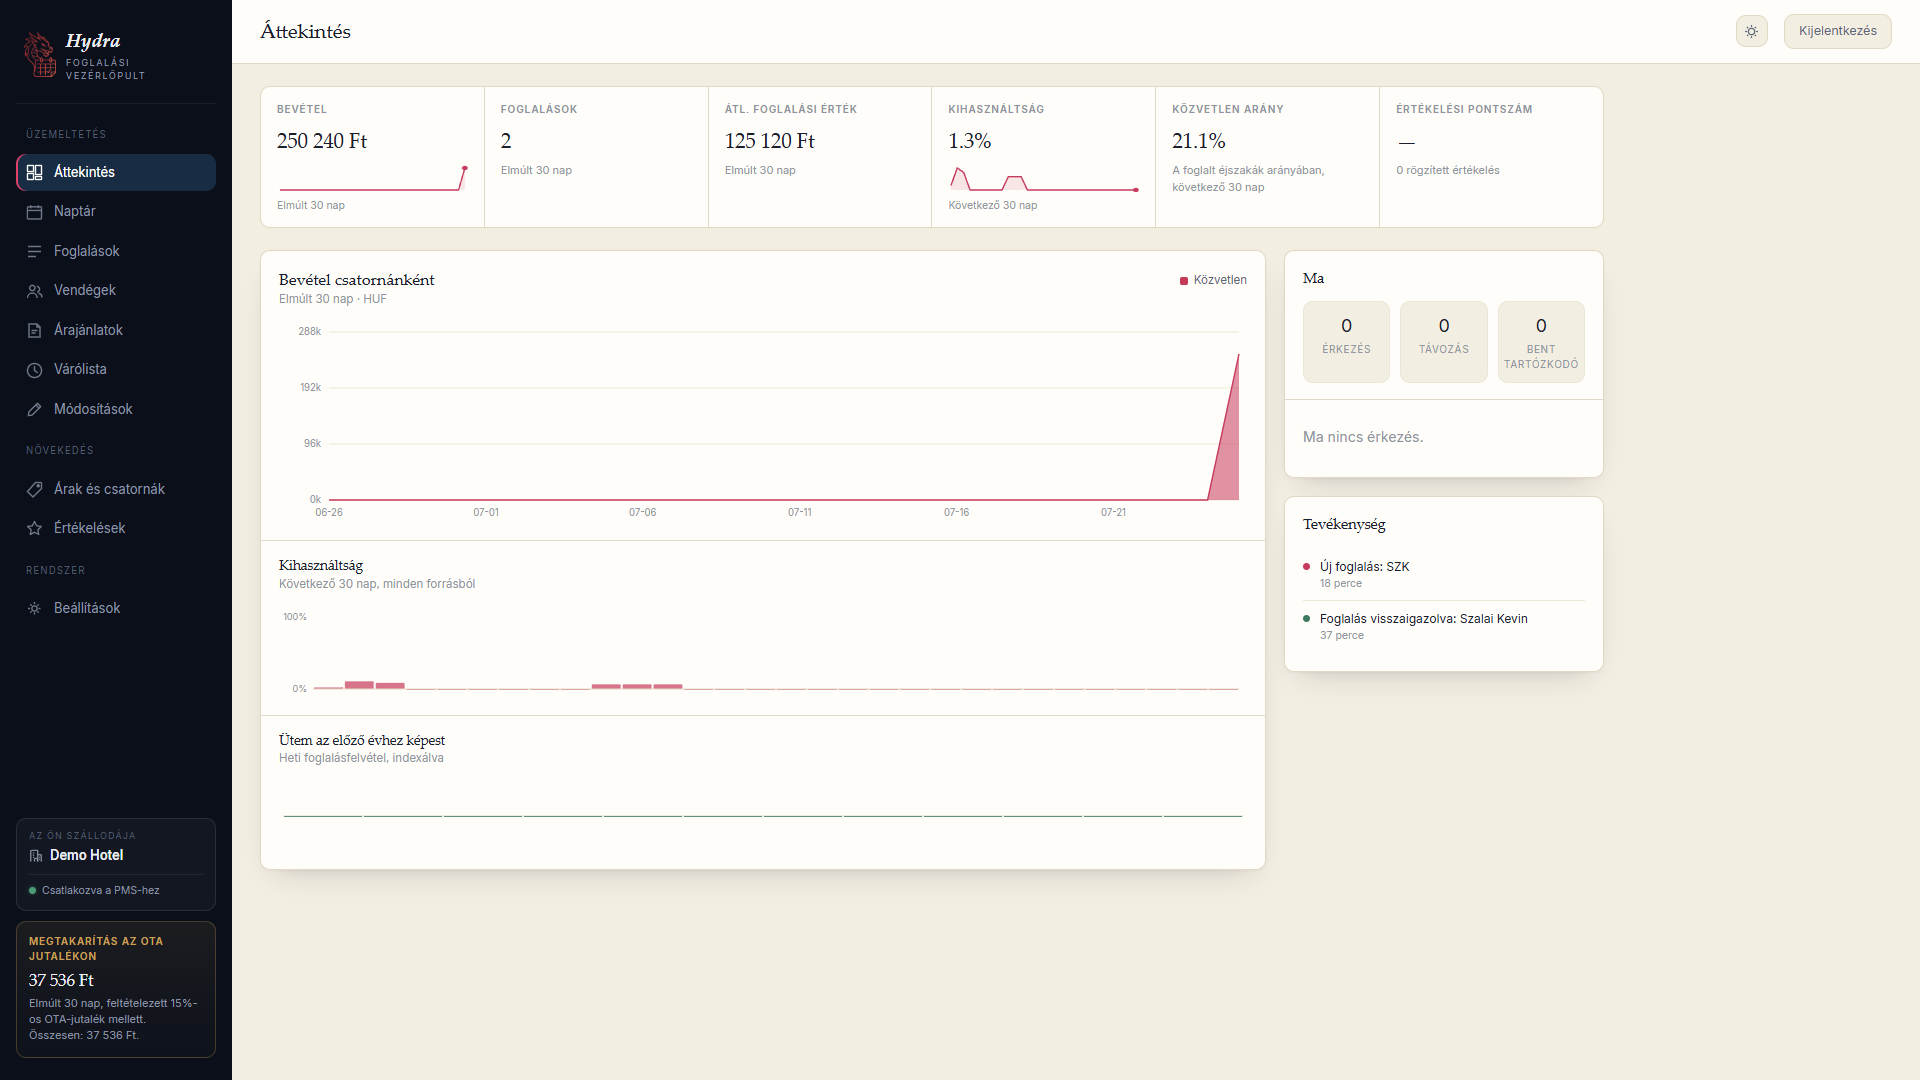Click the Árajánlatok document icon
Viewport: 1920px width, 1080px height.
point(34,330)
